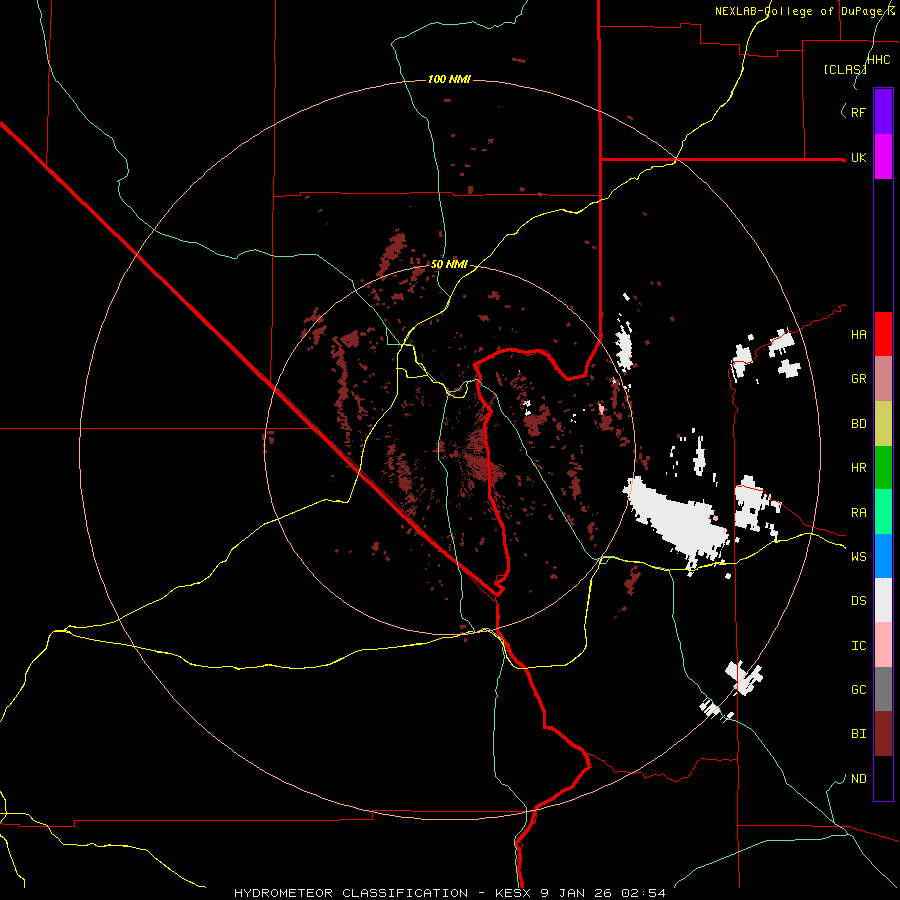Image resolution: width=900 pixels, height=900 pixels.
Task: Click the DS legend label
Action: click(858, 601)
